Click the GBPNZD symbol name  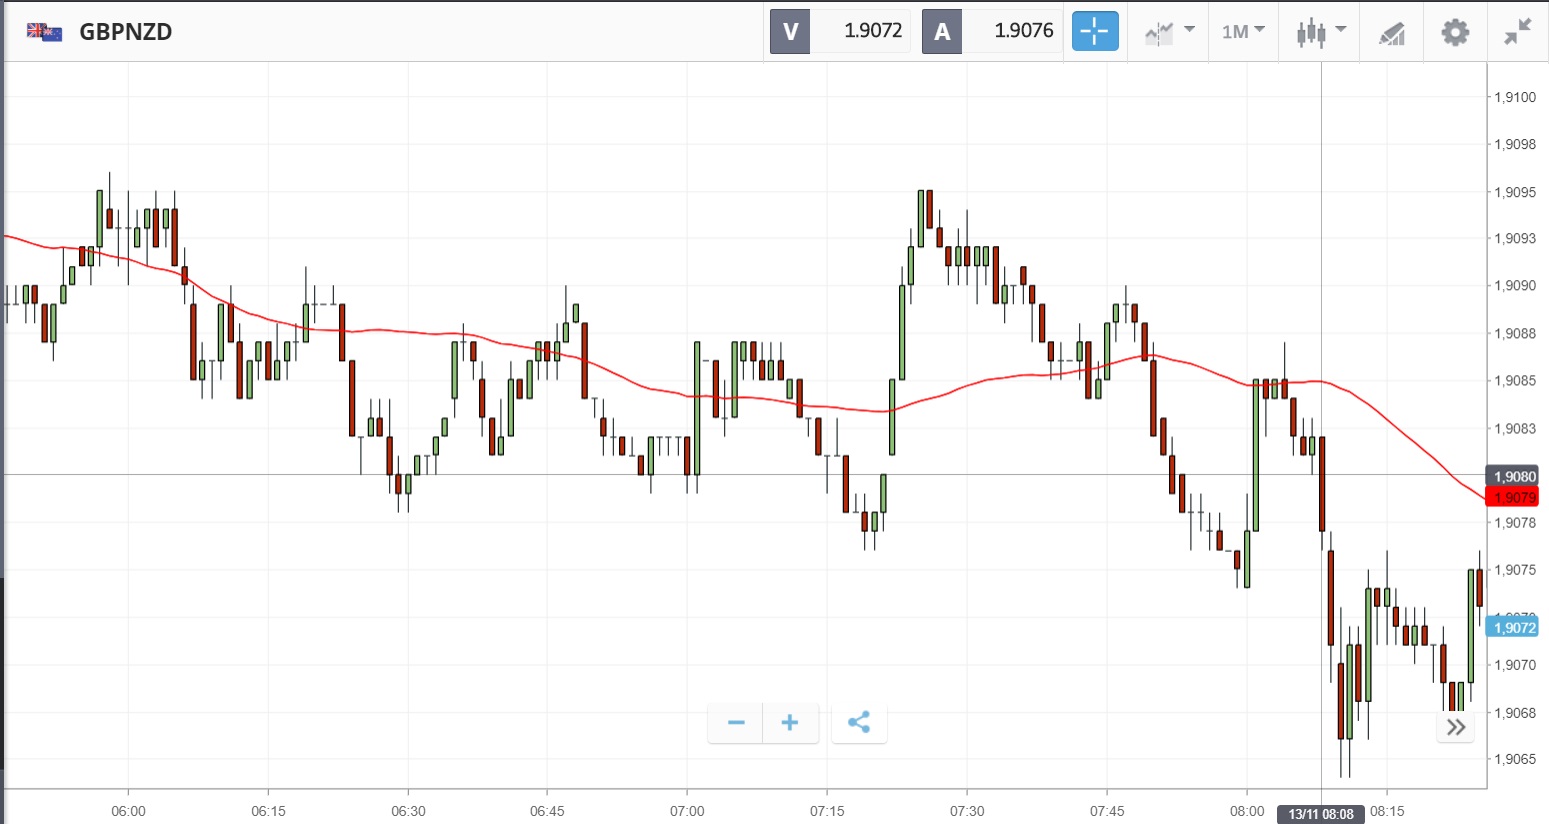(126, 32)
